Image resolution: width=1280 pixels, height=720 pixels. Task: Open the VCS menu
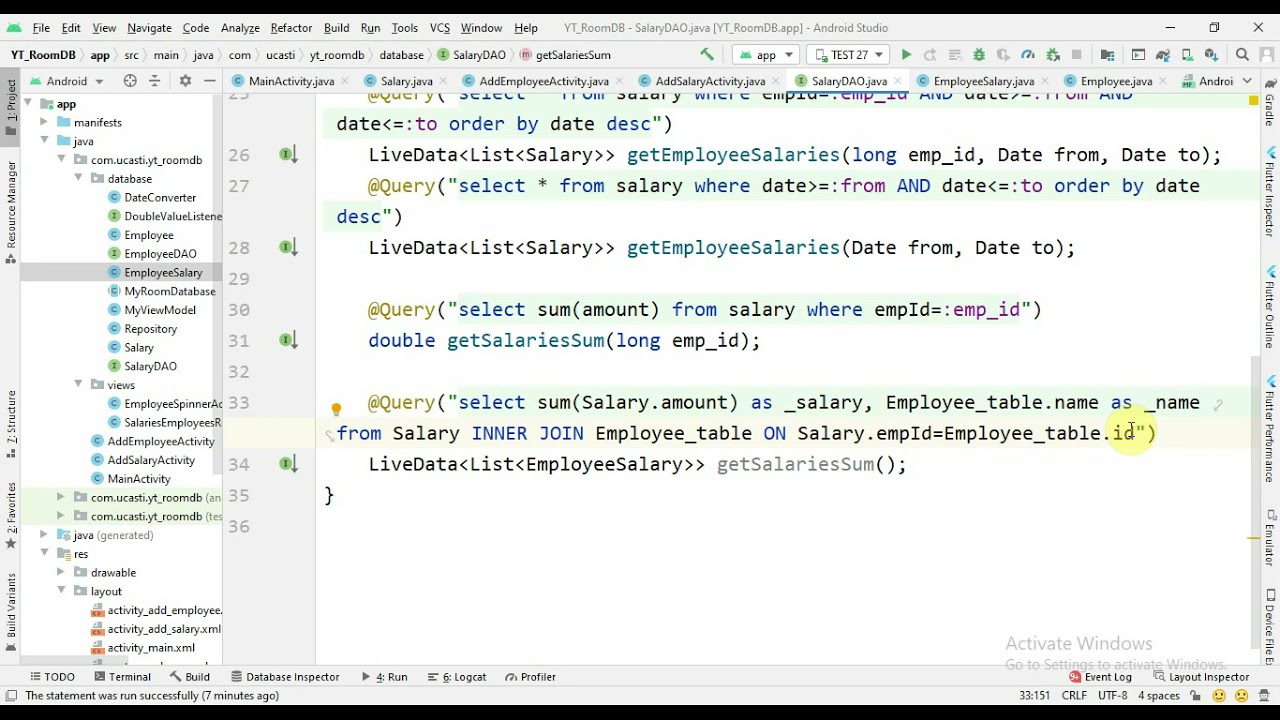coord(440,28)
